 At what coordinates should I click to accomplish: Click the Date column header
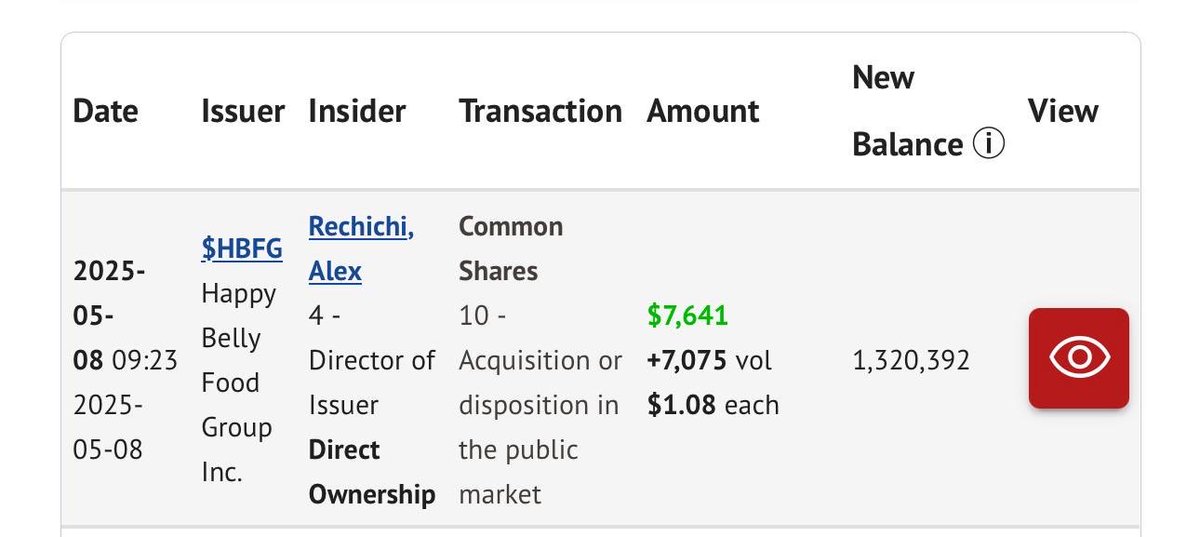coord(106,111)
